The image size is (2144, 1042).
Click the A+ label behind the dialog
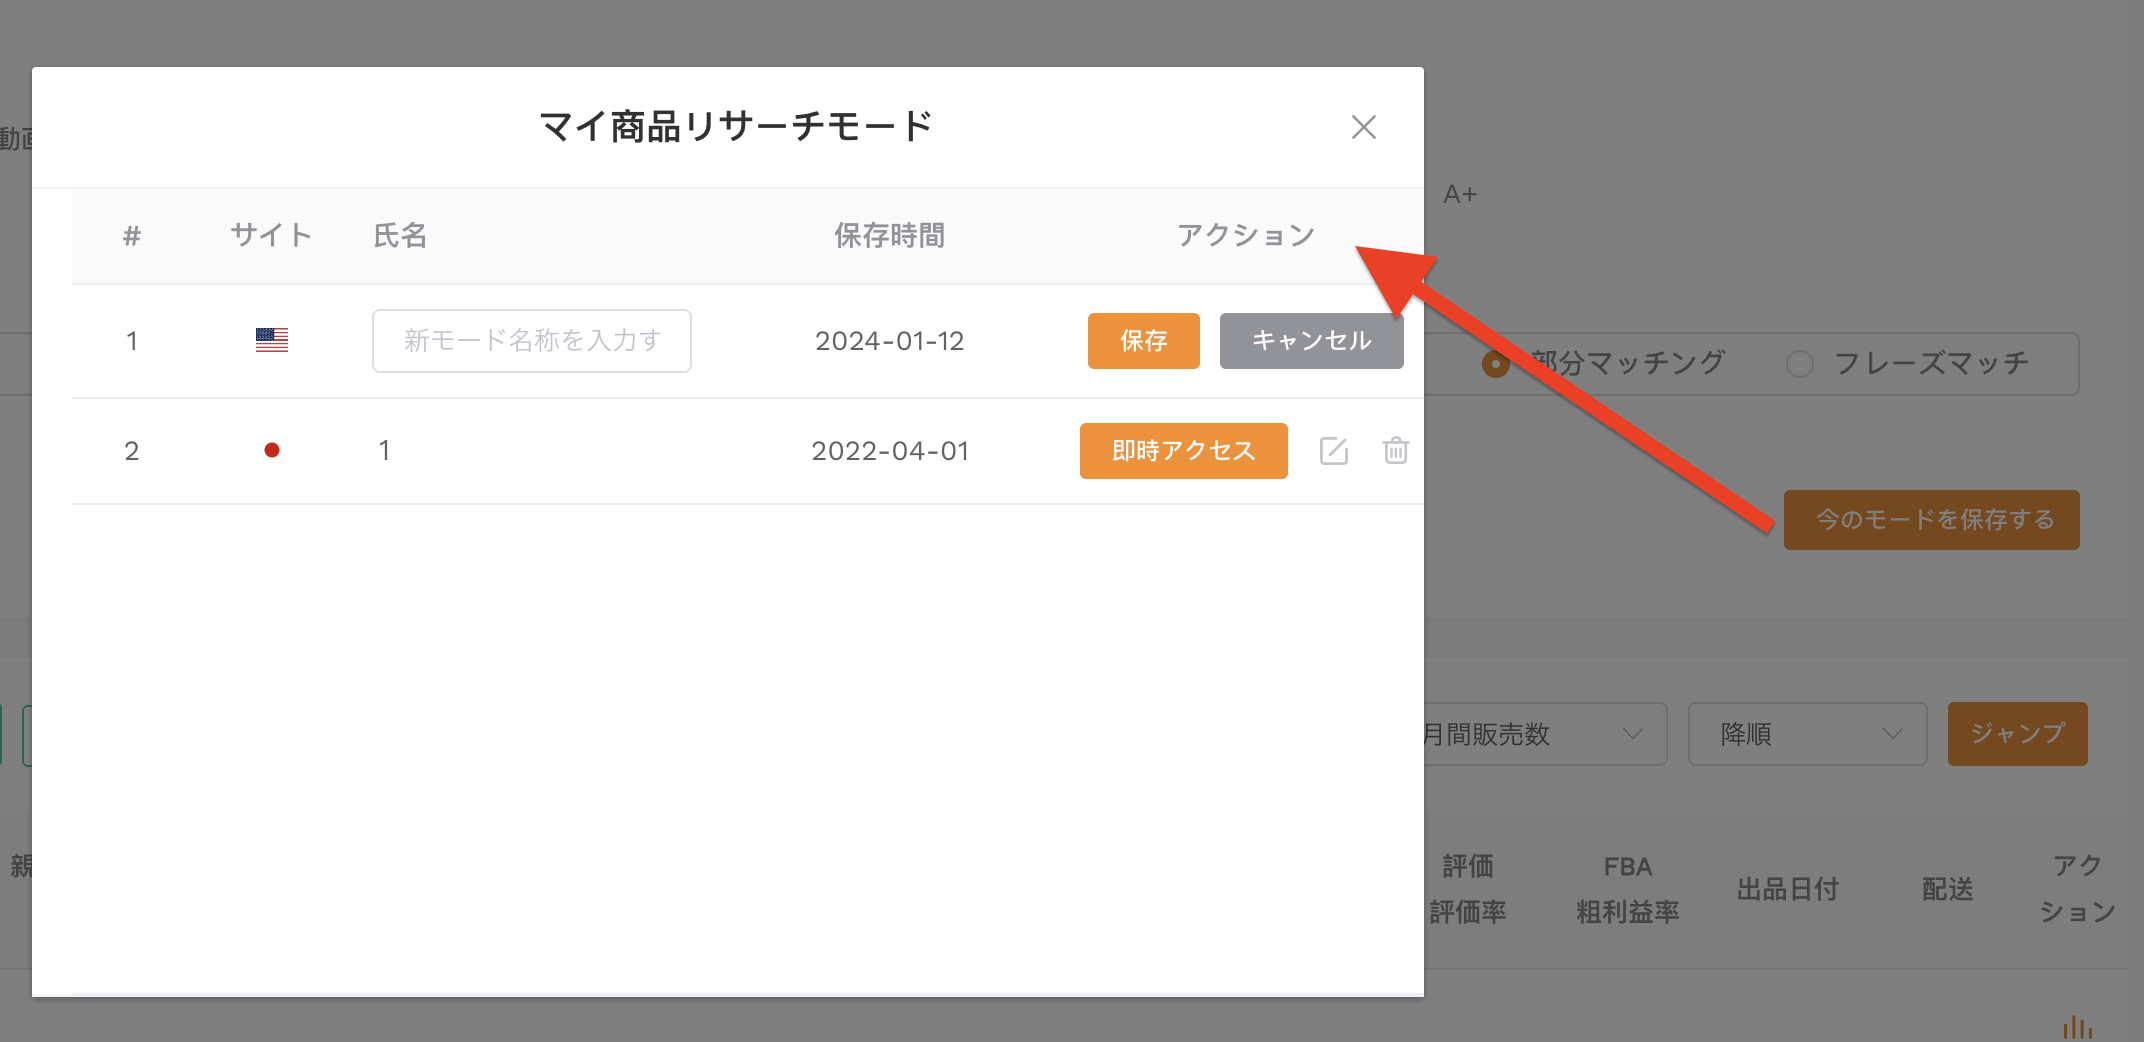[1460, 195]
